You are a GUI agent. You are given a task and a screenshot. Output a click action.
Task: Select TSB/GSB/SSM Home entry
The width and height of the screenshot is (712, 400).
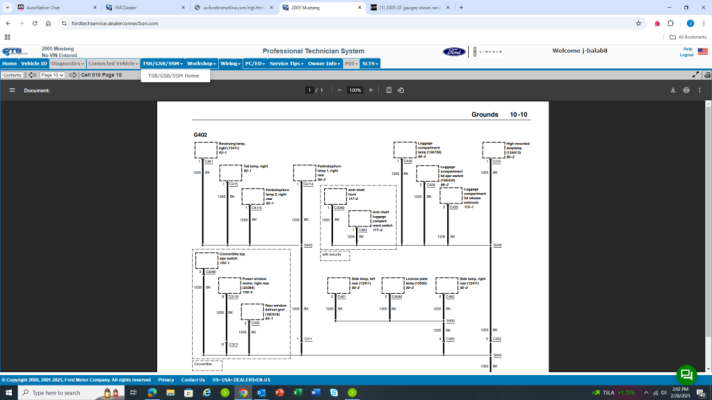(x=173, y=76)
